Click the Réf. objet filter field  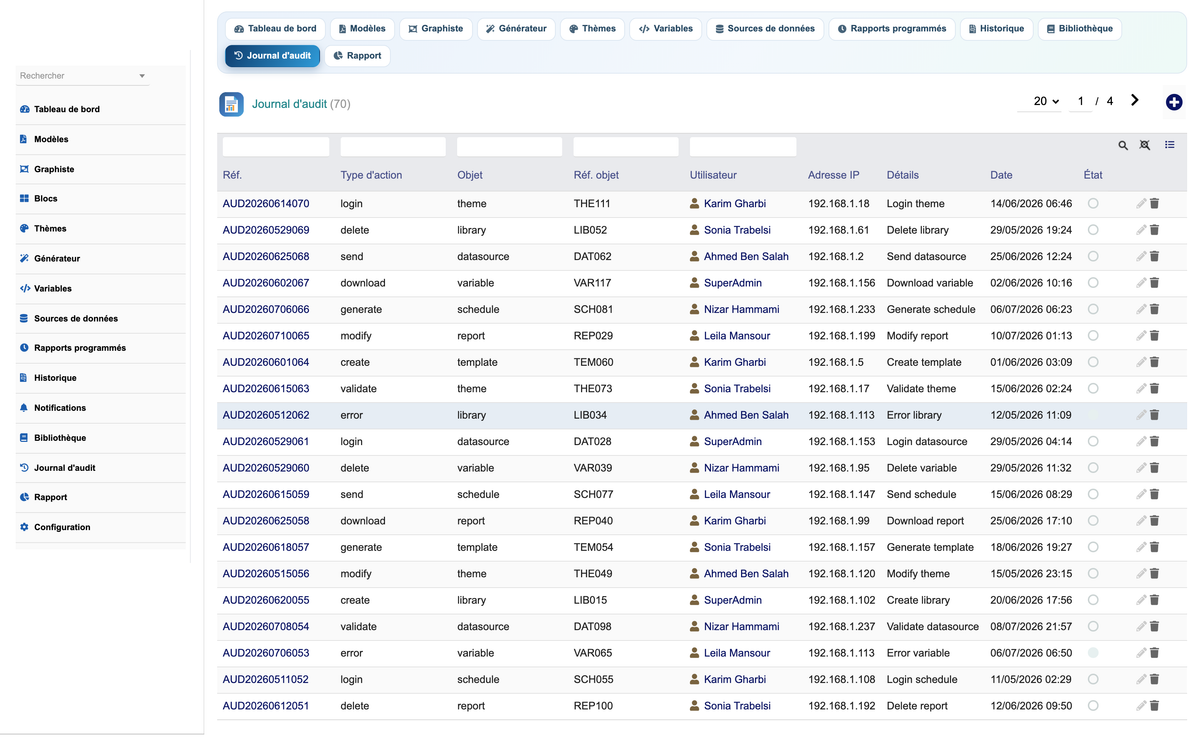pyautogui.click(x=626, y=147)
